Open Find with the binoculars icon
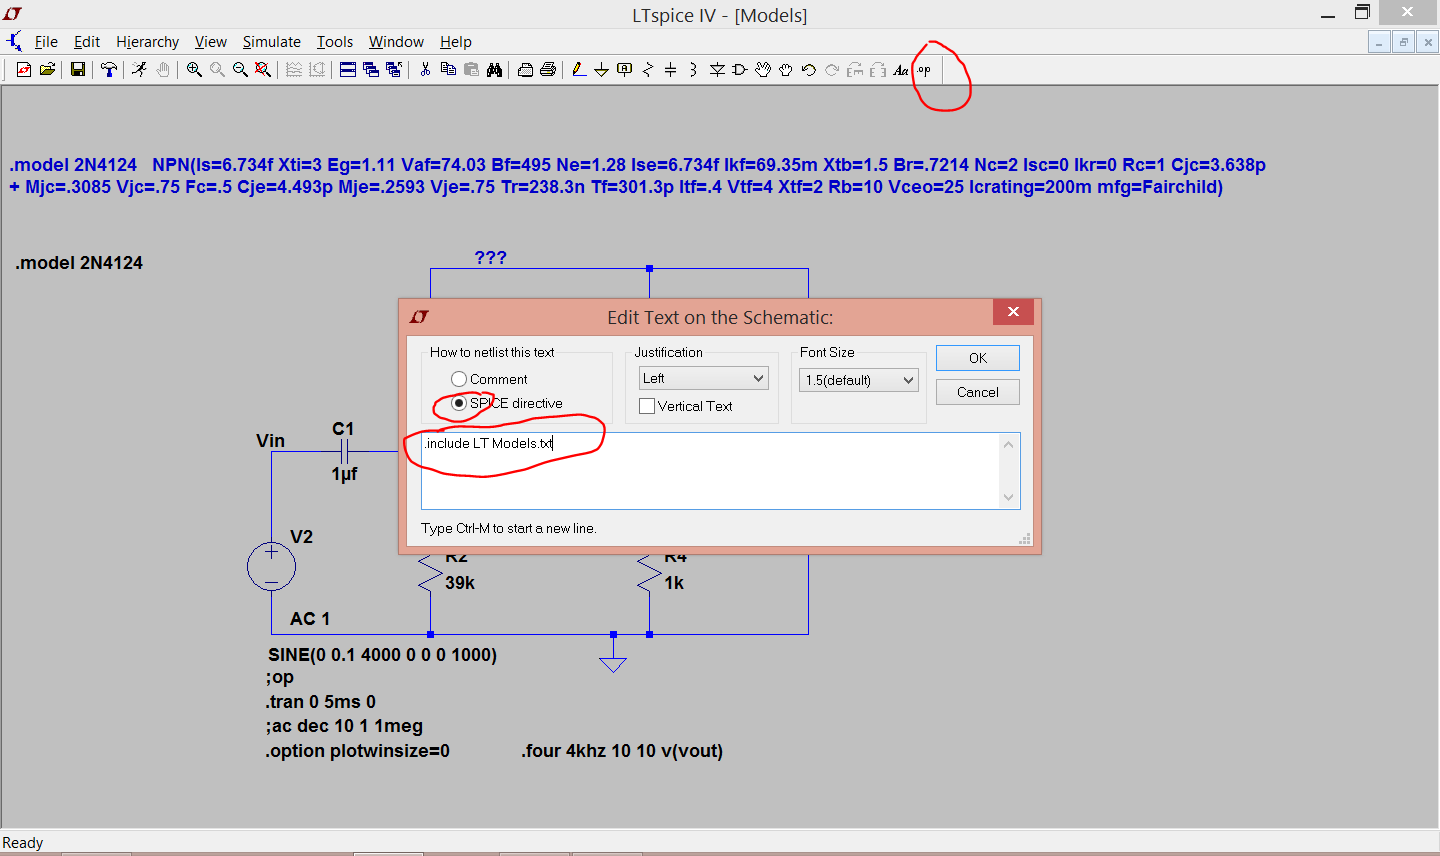This screenshot has height=856, width=1440. tap(494, 70)
